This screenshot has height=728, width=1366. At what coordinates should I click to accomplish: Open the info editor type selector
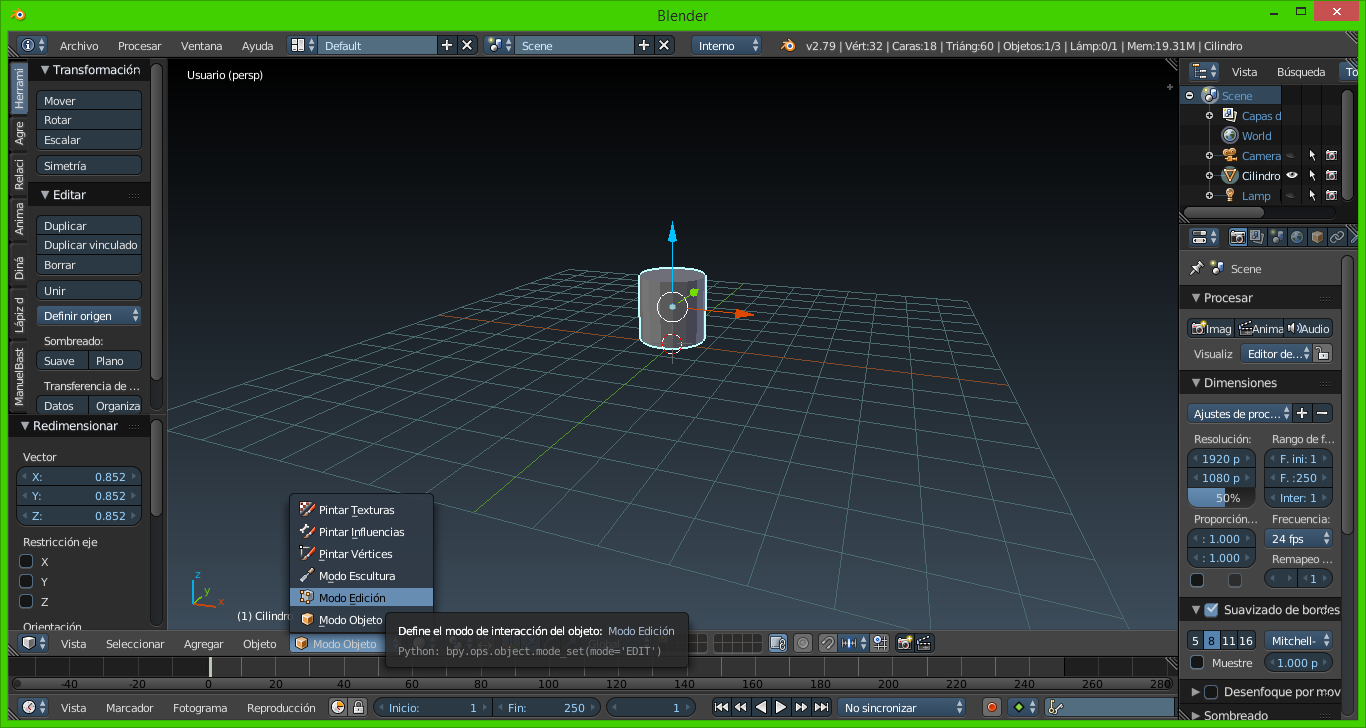tap(33, 46)
